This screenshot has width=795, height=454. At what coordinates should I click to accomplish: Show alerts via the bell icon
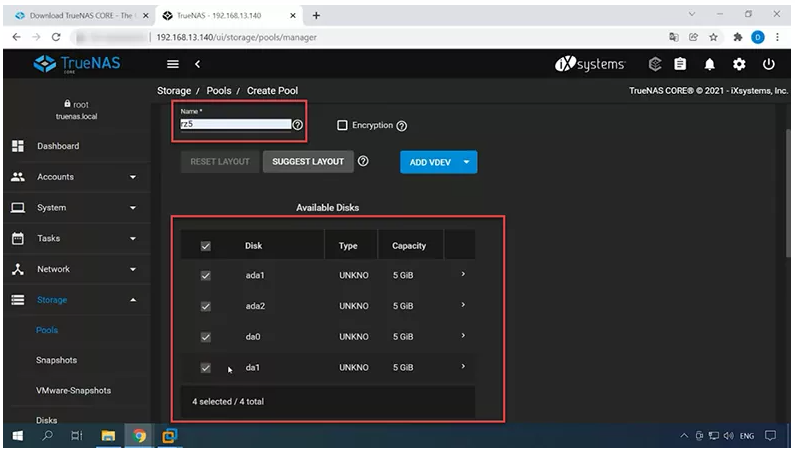tap(709, 64)
